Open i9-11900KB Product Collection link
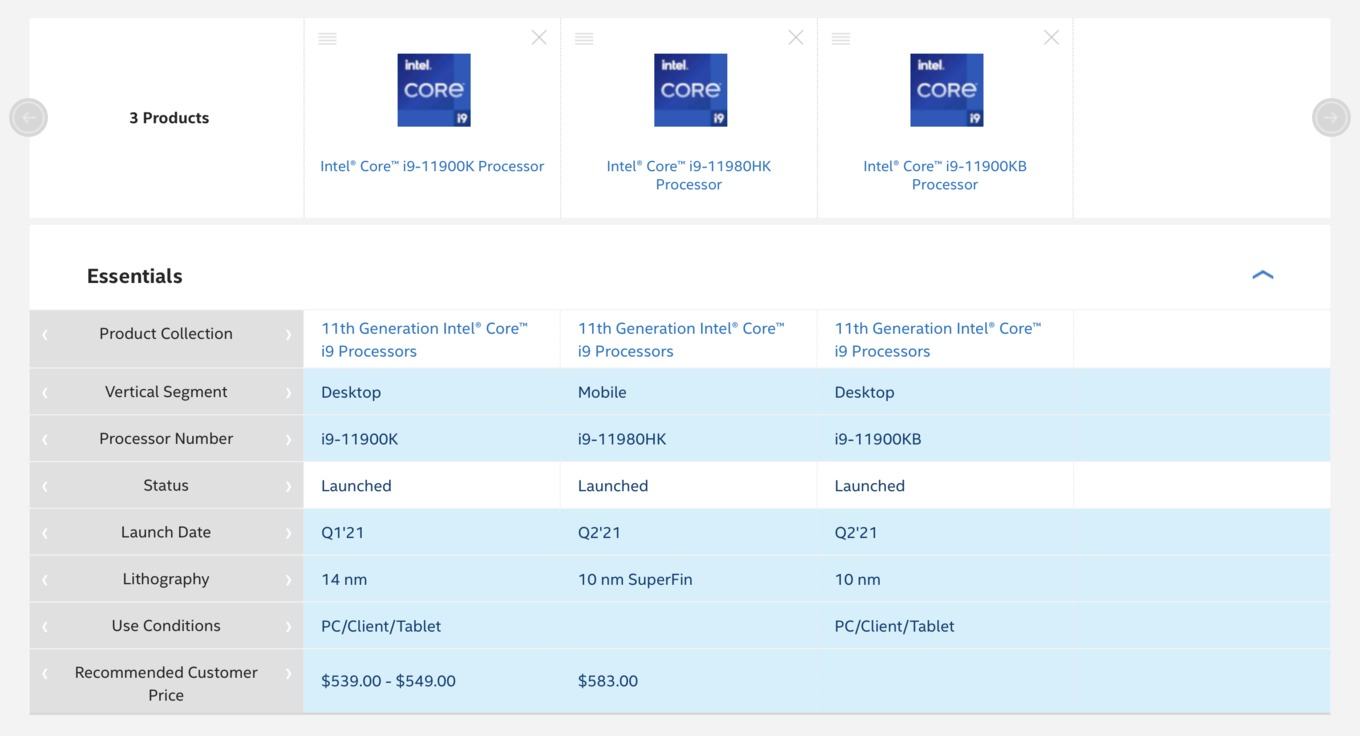The image size is (1360, 736). 938,340
